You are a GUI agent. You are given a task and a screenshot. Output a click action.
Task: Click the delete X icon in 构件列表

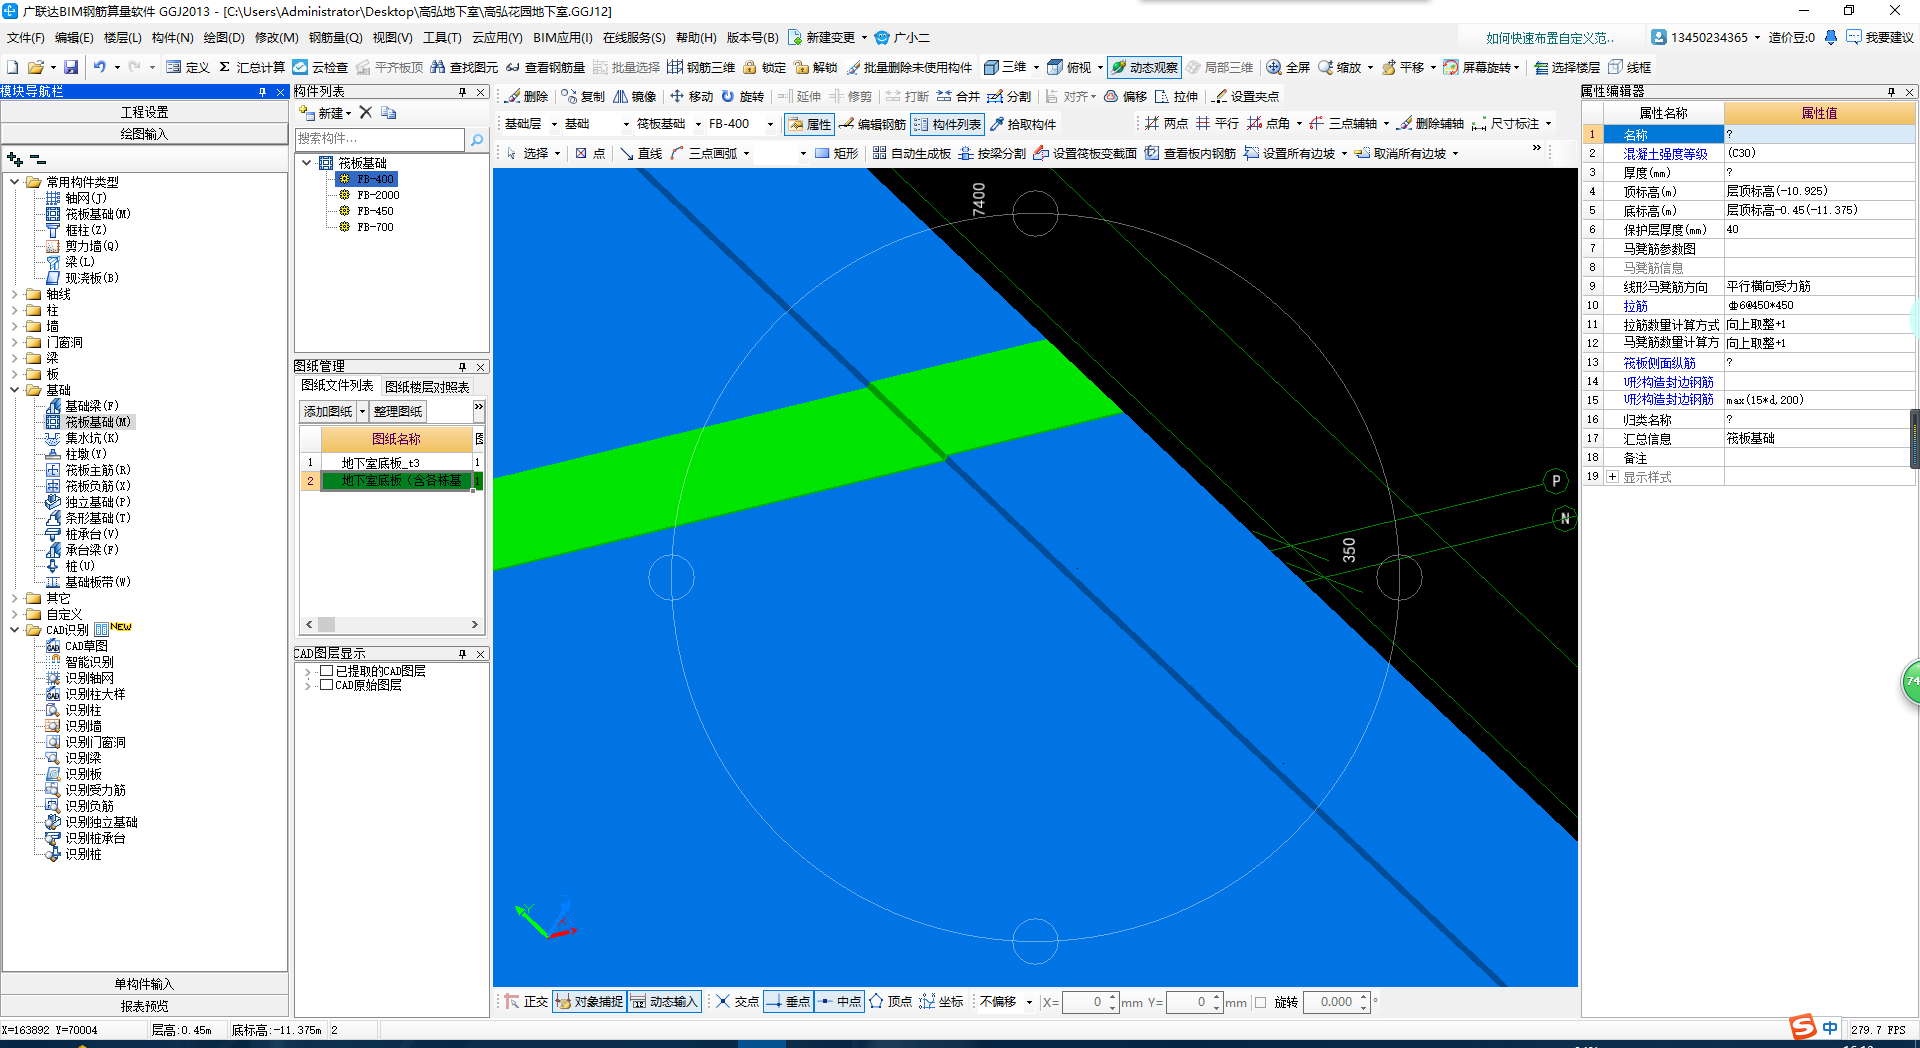pos(366,113)
